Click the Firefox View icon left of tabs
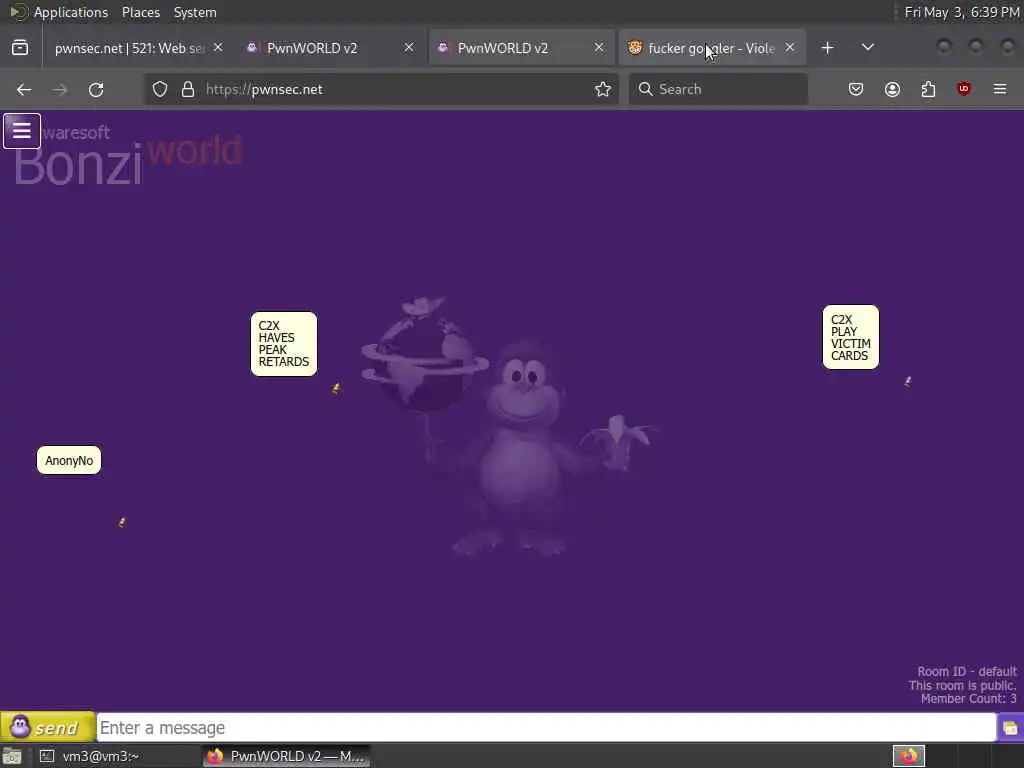 point(20,48)
